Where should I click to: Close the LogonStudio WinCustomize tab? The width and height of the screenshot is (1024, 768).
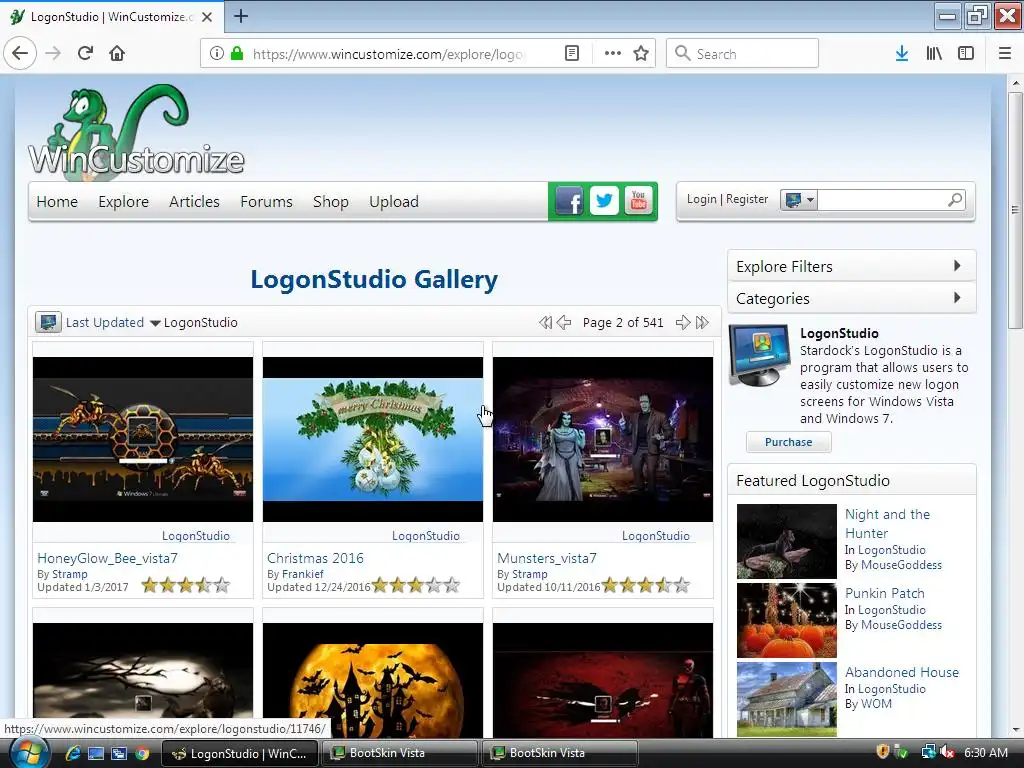[x=207, y=17]
